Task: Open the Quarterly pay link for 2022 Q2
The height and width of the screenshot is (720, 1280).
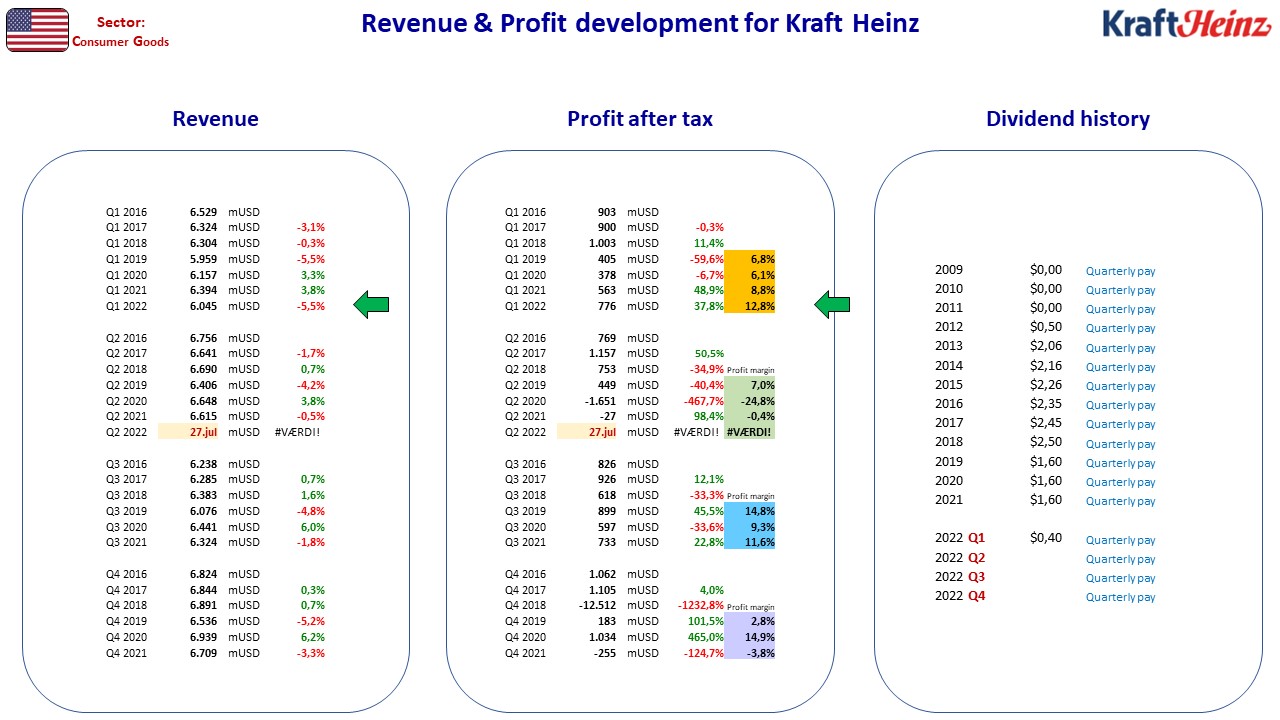Action: (1120, 559)
